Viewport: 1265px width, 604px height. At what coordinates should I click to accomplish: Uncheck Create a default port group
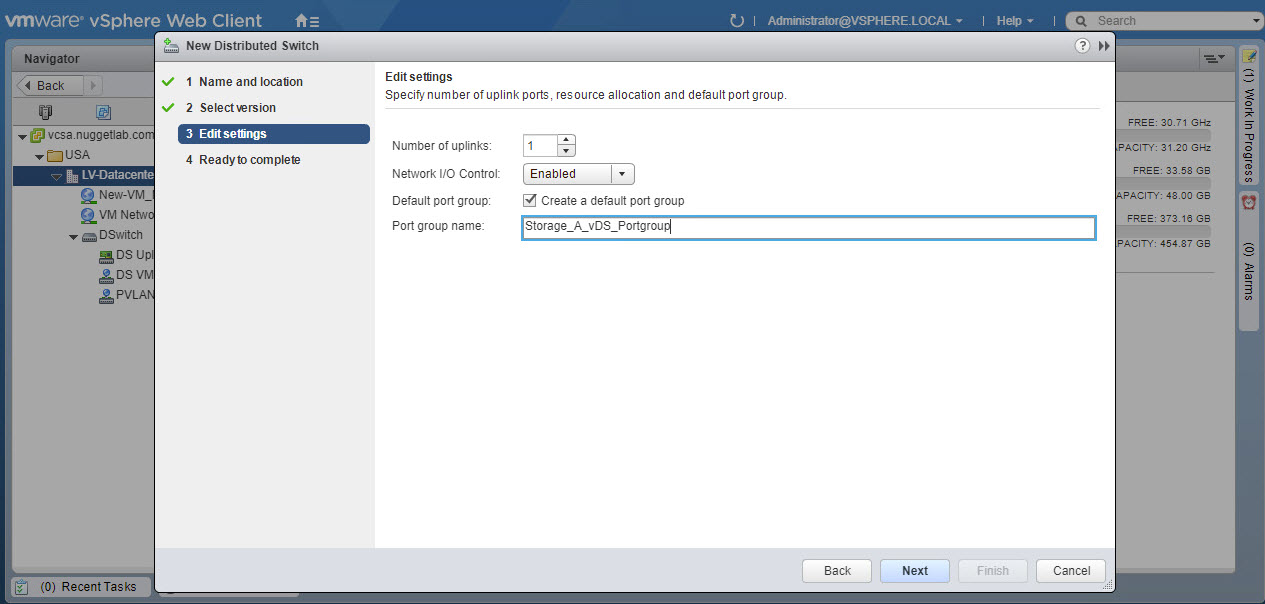[x=530, y=200]
